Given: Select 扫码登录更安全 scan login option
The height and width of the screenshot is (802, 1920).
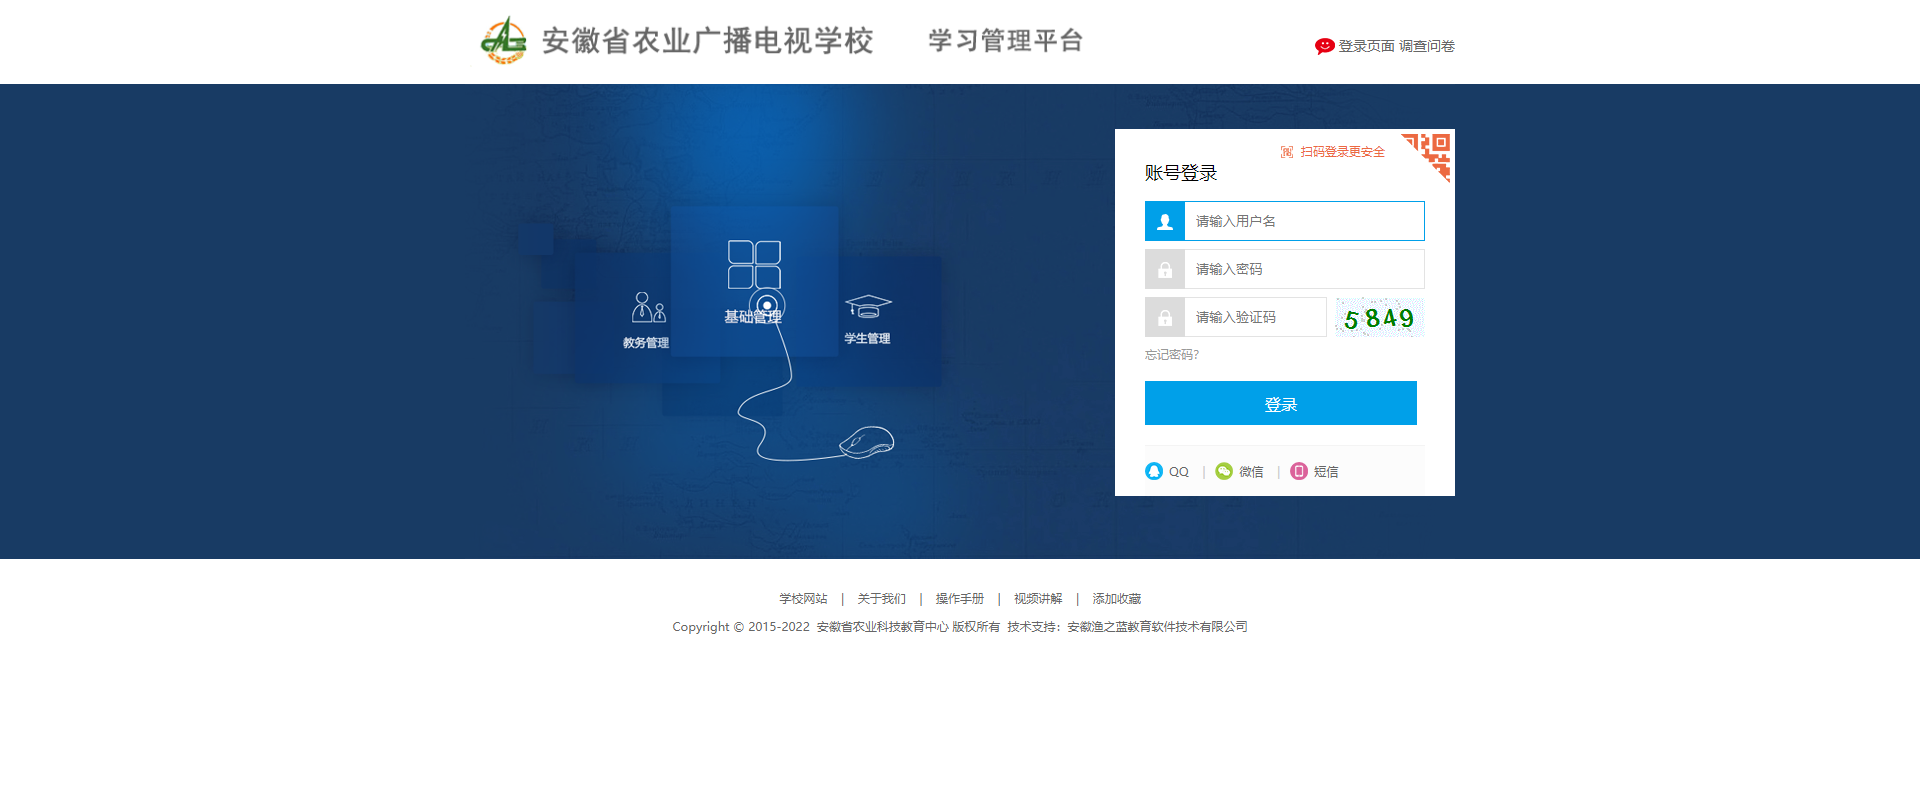Looking at the screenshot, I should [1341, 152].
